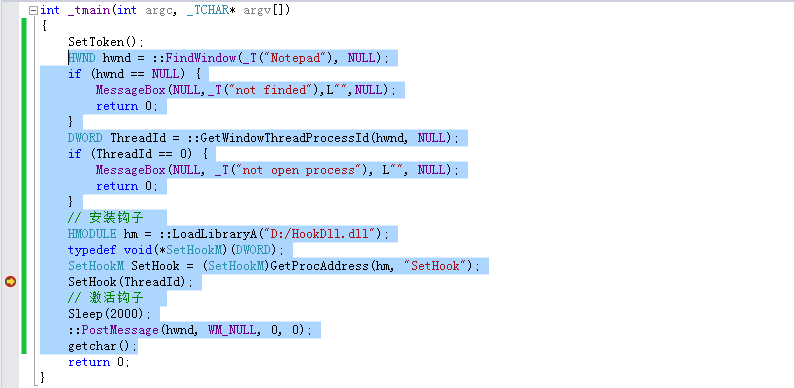Image resolution: width=794 pixels, height=388 pixels.
Task: Click the GetProcAddress "SetHook" line
Action: click(x=273, y=266)
